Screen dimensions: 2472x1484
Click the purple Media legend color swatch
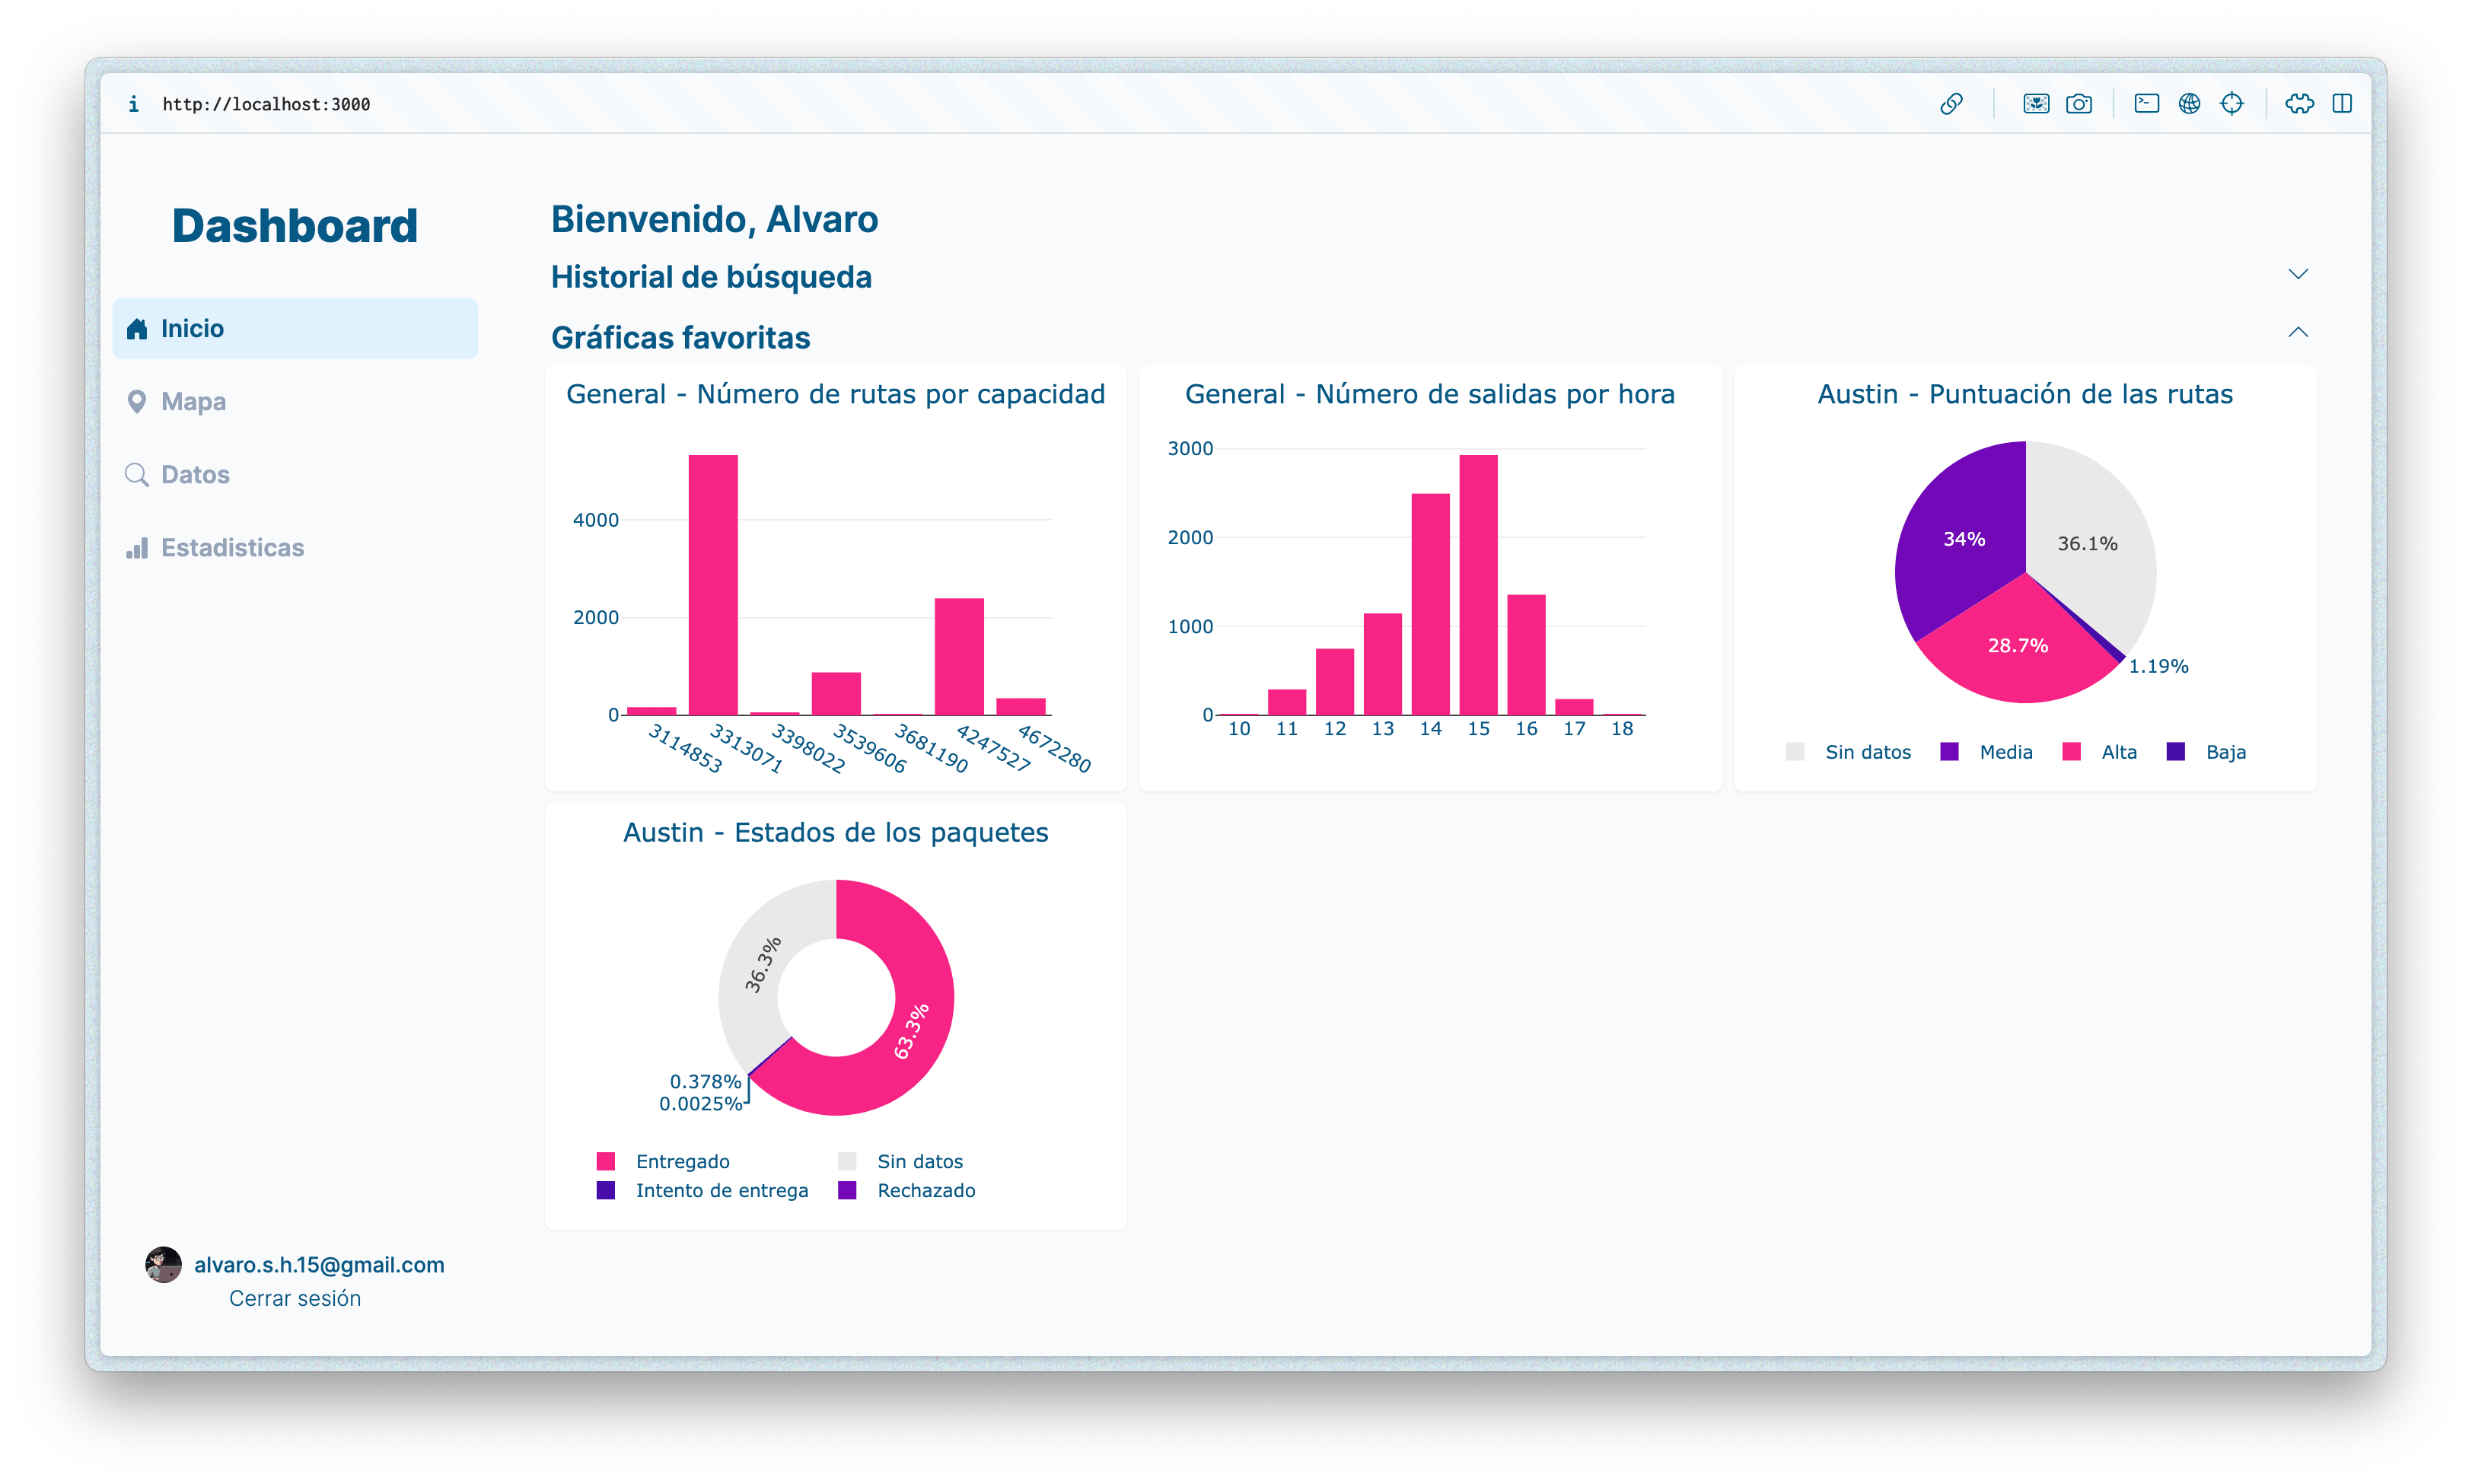(x=1949, y=752)
